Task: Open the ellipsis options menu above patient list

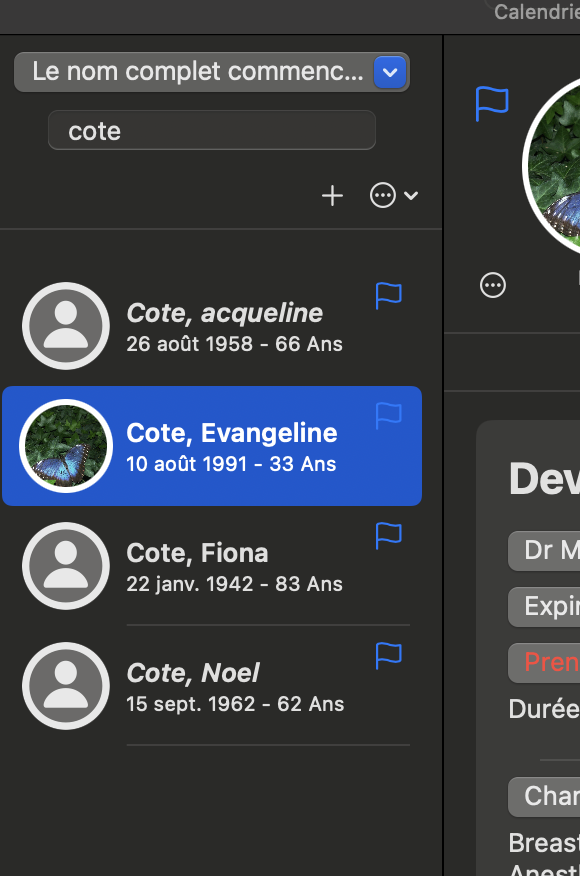Action: 393,196
